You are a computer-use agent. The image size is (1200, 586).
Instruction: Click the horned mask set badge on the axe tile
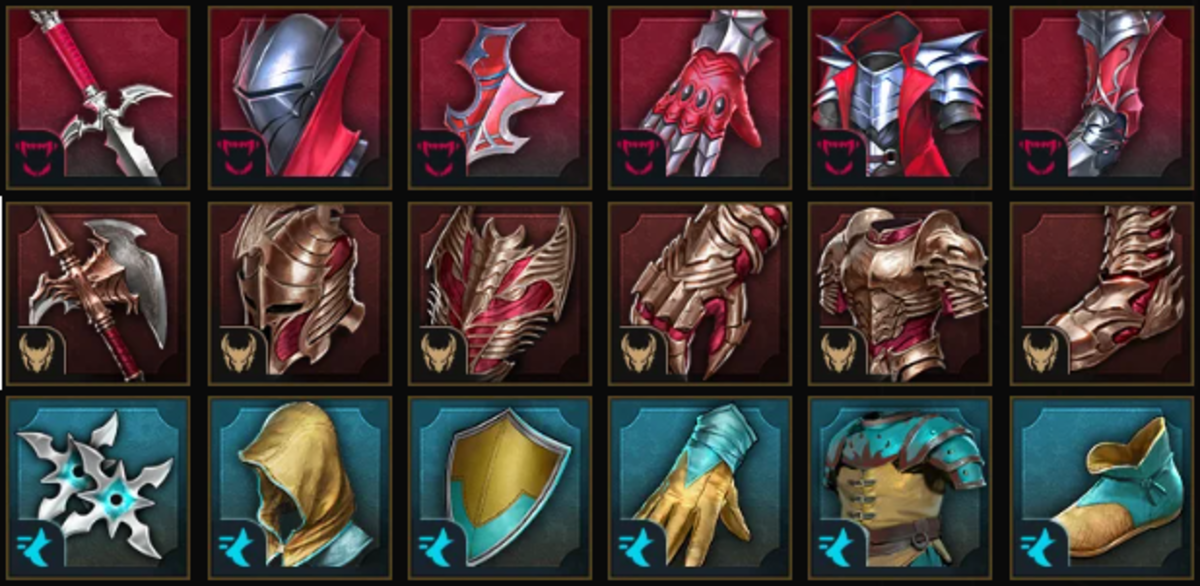click(36, 353)
